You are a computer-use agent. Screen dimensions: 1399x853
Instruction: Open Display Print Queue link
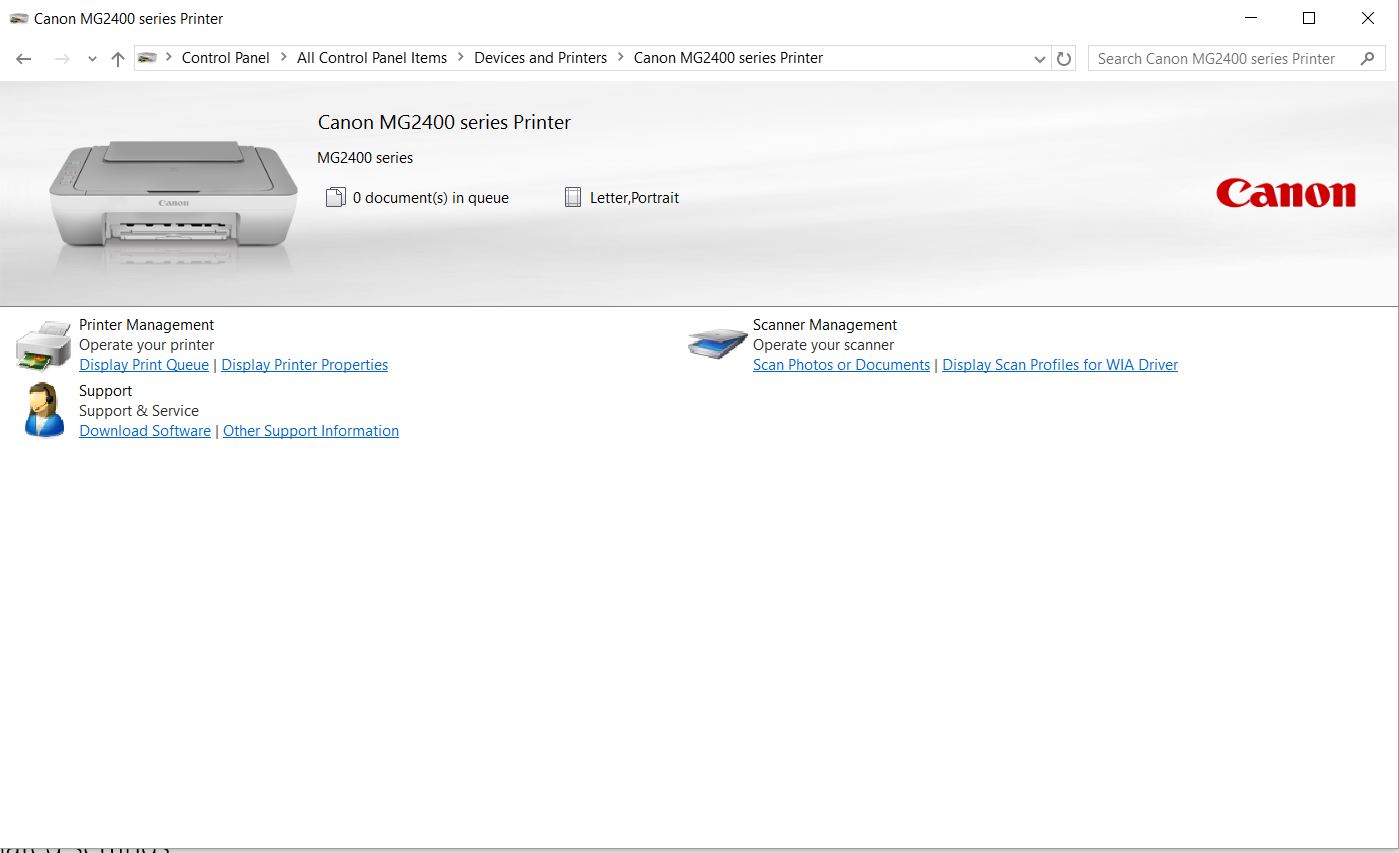click(144, 365)
